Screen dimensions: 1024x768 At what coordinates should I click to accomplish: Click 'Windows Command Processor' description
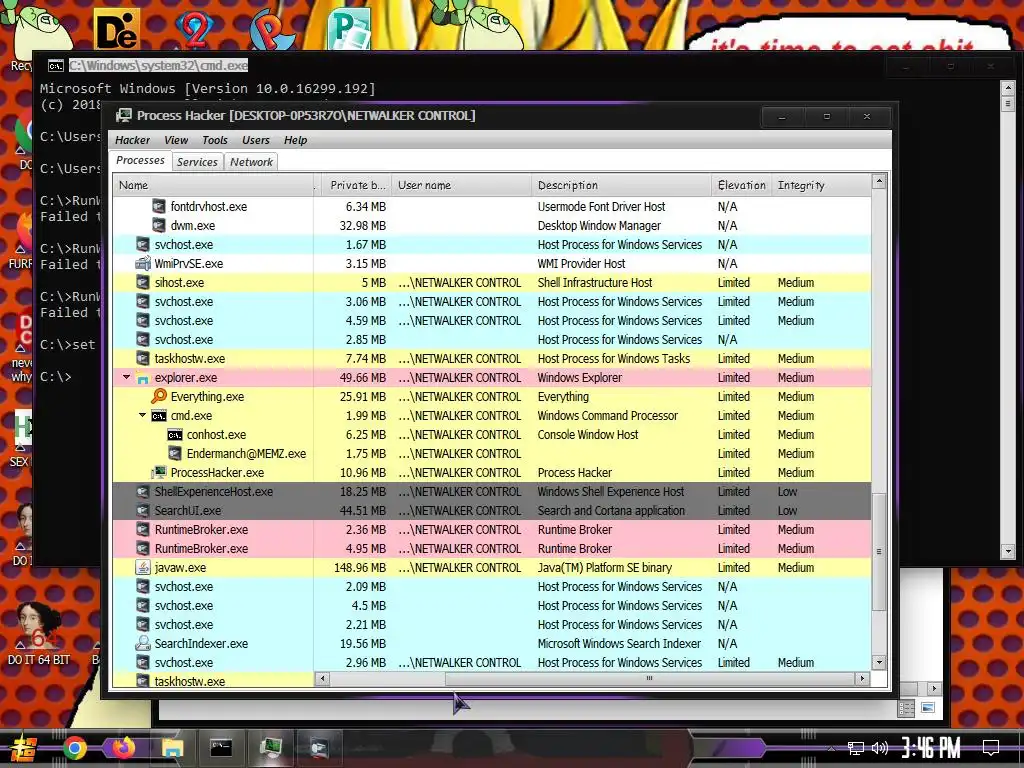pyautogui.click(x=607, y=415)
